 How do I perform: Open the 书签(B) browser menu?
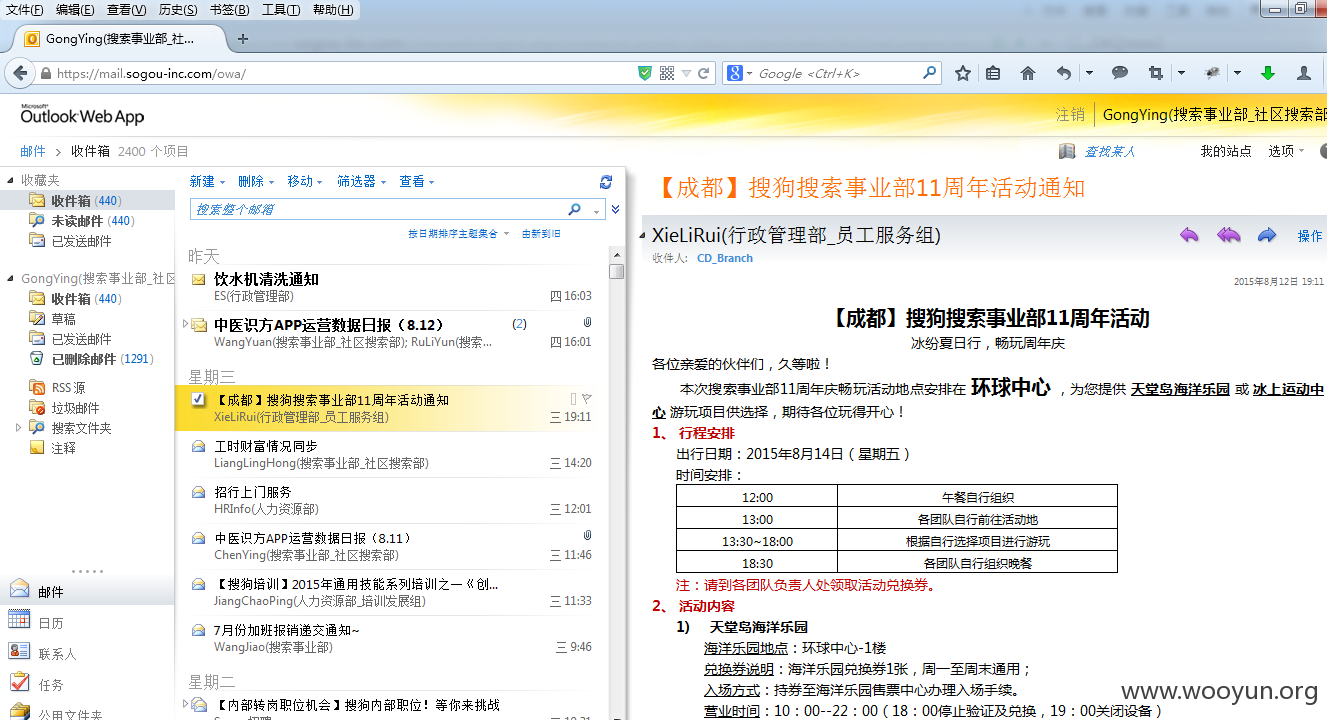point(230,10)
